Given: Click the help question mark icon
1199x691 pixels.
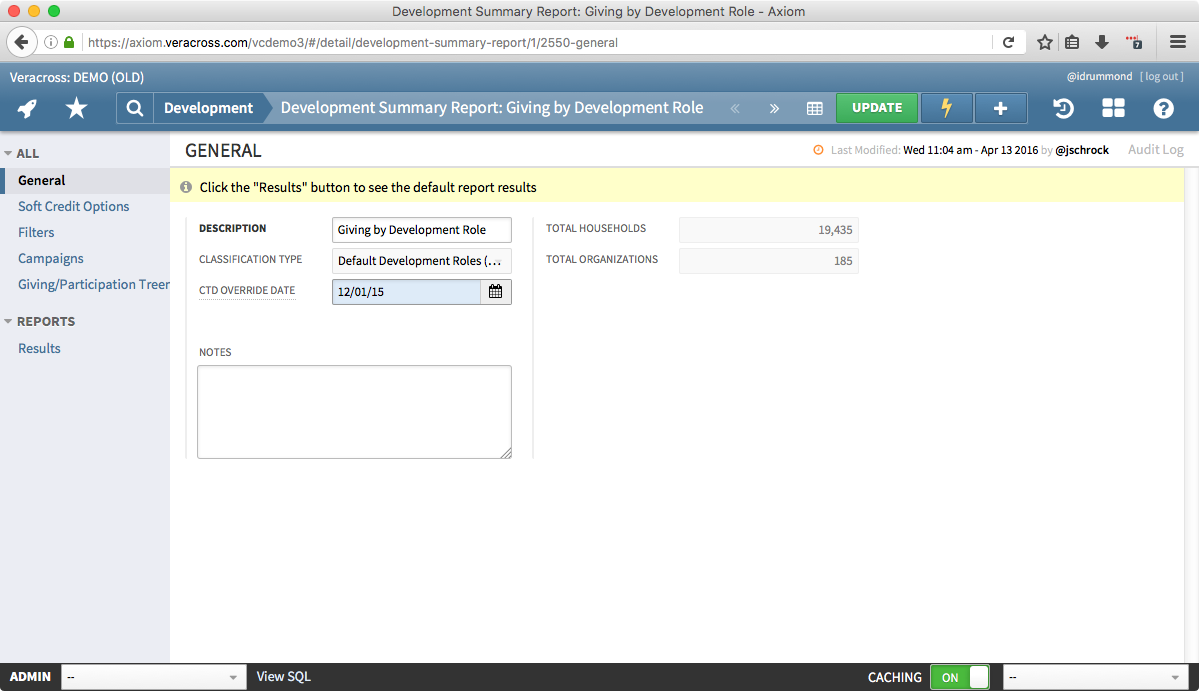Looking at the screenshot, I should [x=1163, y=108].
